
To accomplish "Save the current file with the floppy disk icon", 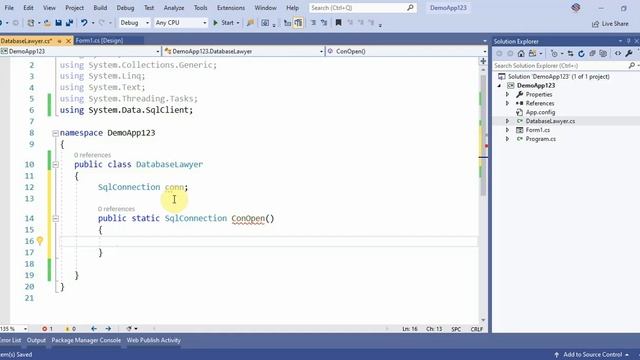I will (x=58, y=23).
